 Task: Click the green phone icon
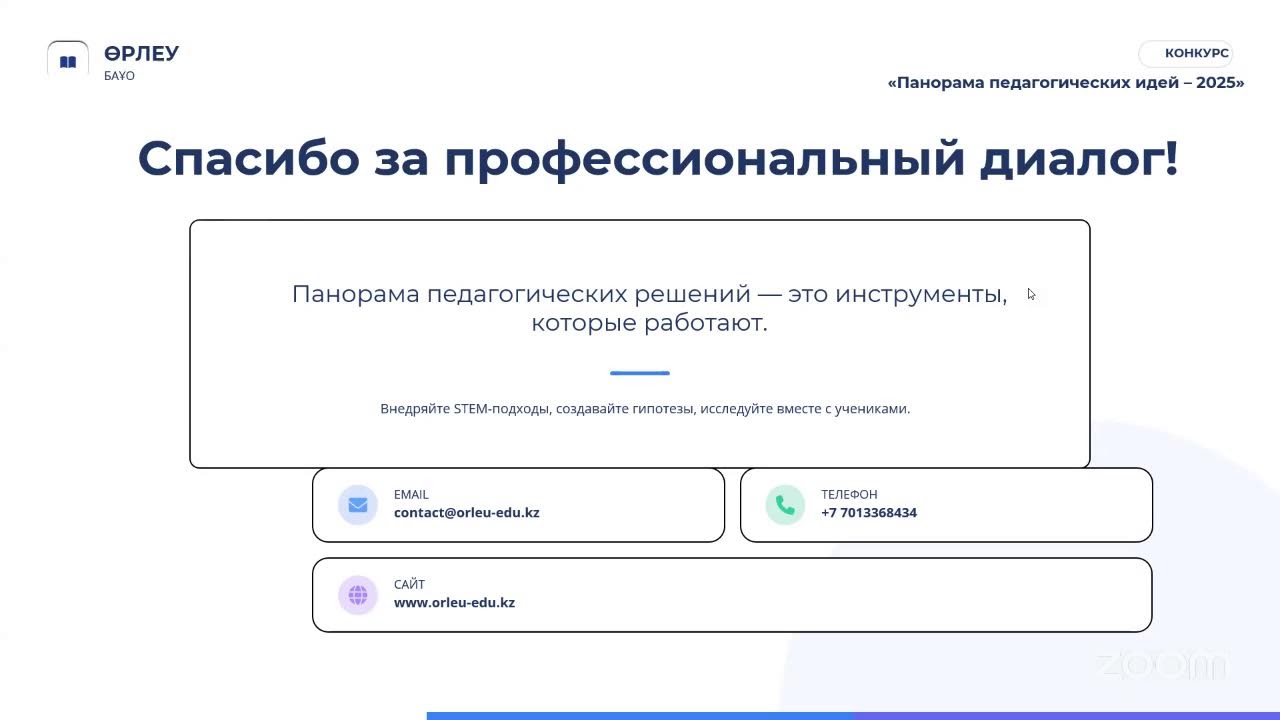785,505
